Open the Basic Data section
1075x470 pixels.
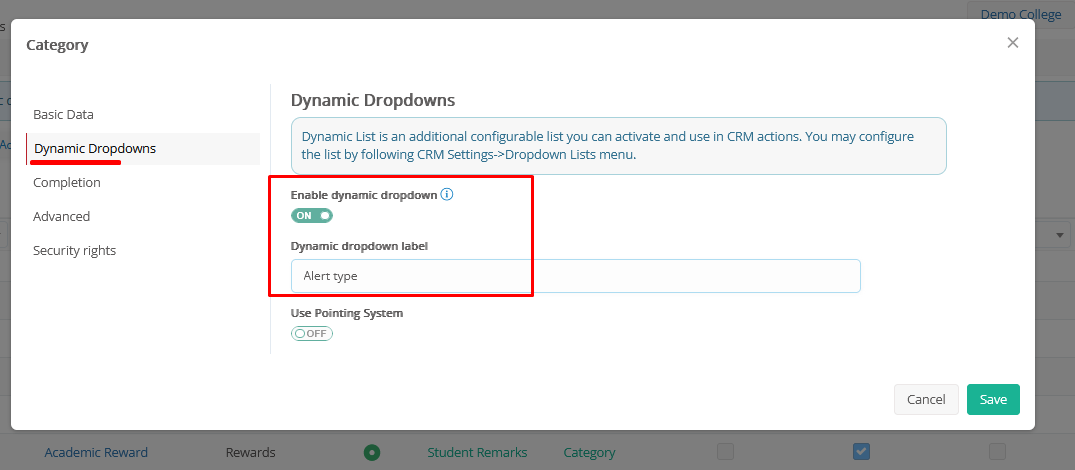point(63,115)
